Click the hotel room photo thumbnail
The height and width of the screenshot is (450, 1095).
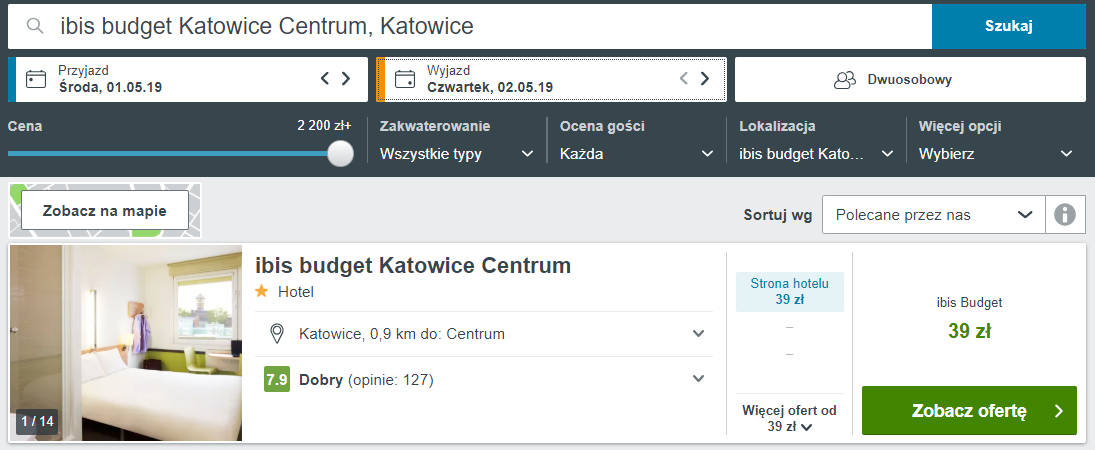pyautogui.click(x=126, y=343)
